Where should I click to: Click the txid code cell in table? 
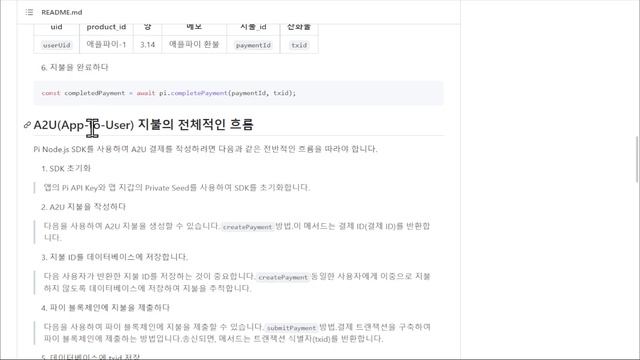click(x=299, y=45)
